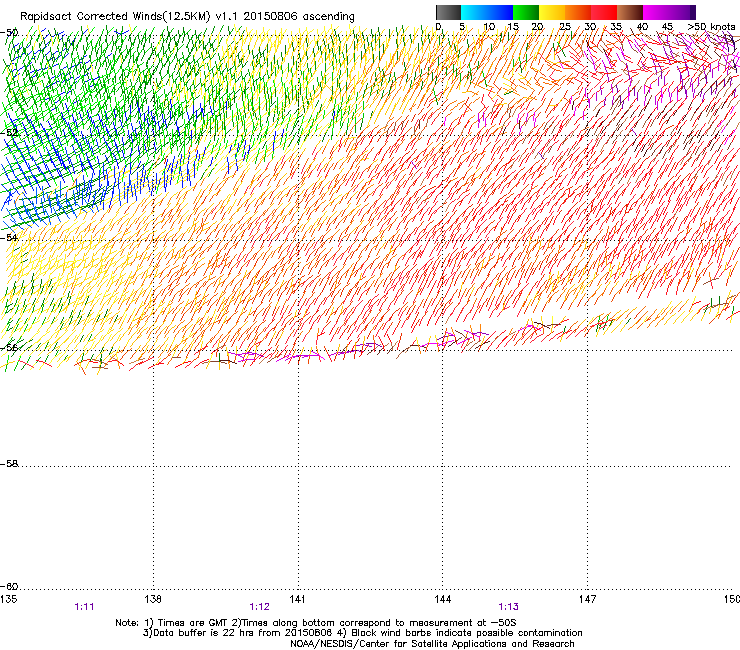This screenshot has width=740, height=650.
Task: Click the '35' legend scale label
Action: [x=616, y=27]
